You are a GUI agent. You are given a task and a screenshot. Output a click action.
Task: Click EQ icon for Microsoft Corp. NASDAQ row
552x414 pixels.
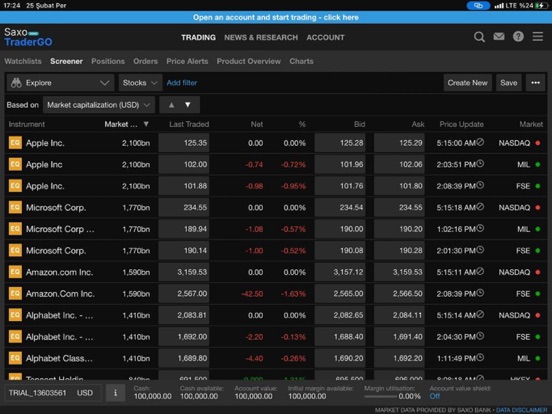coord(15,207)
